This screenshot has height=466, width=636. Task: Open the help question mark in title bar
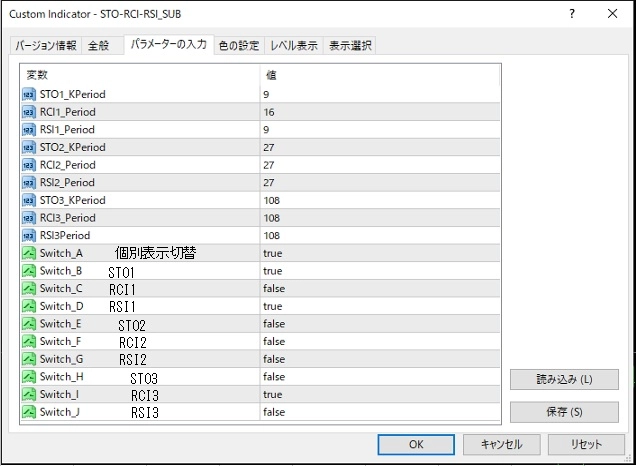[572, 14]
